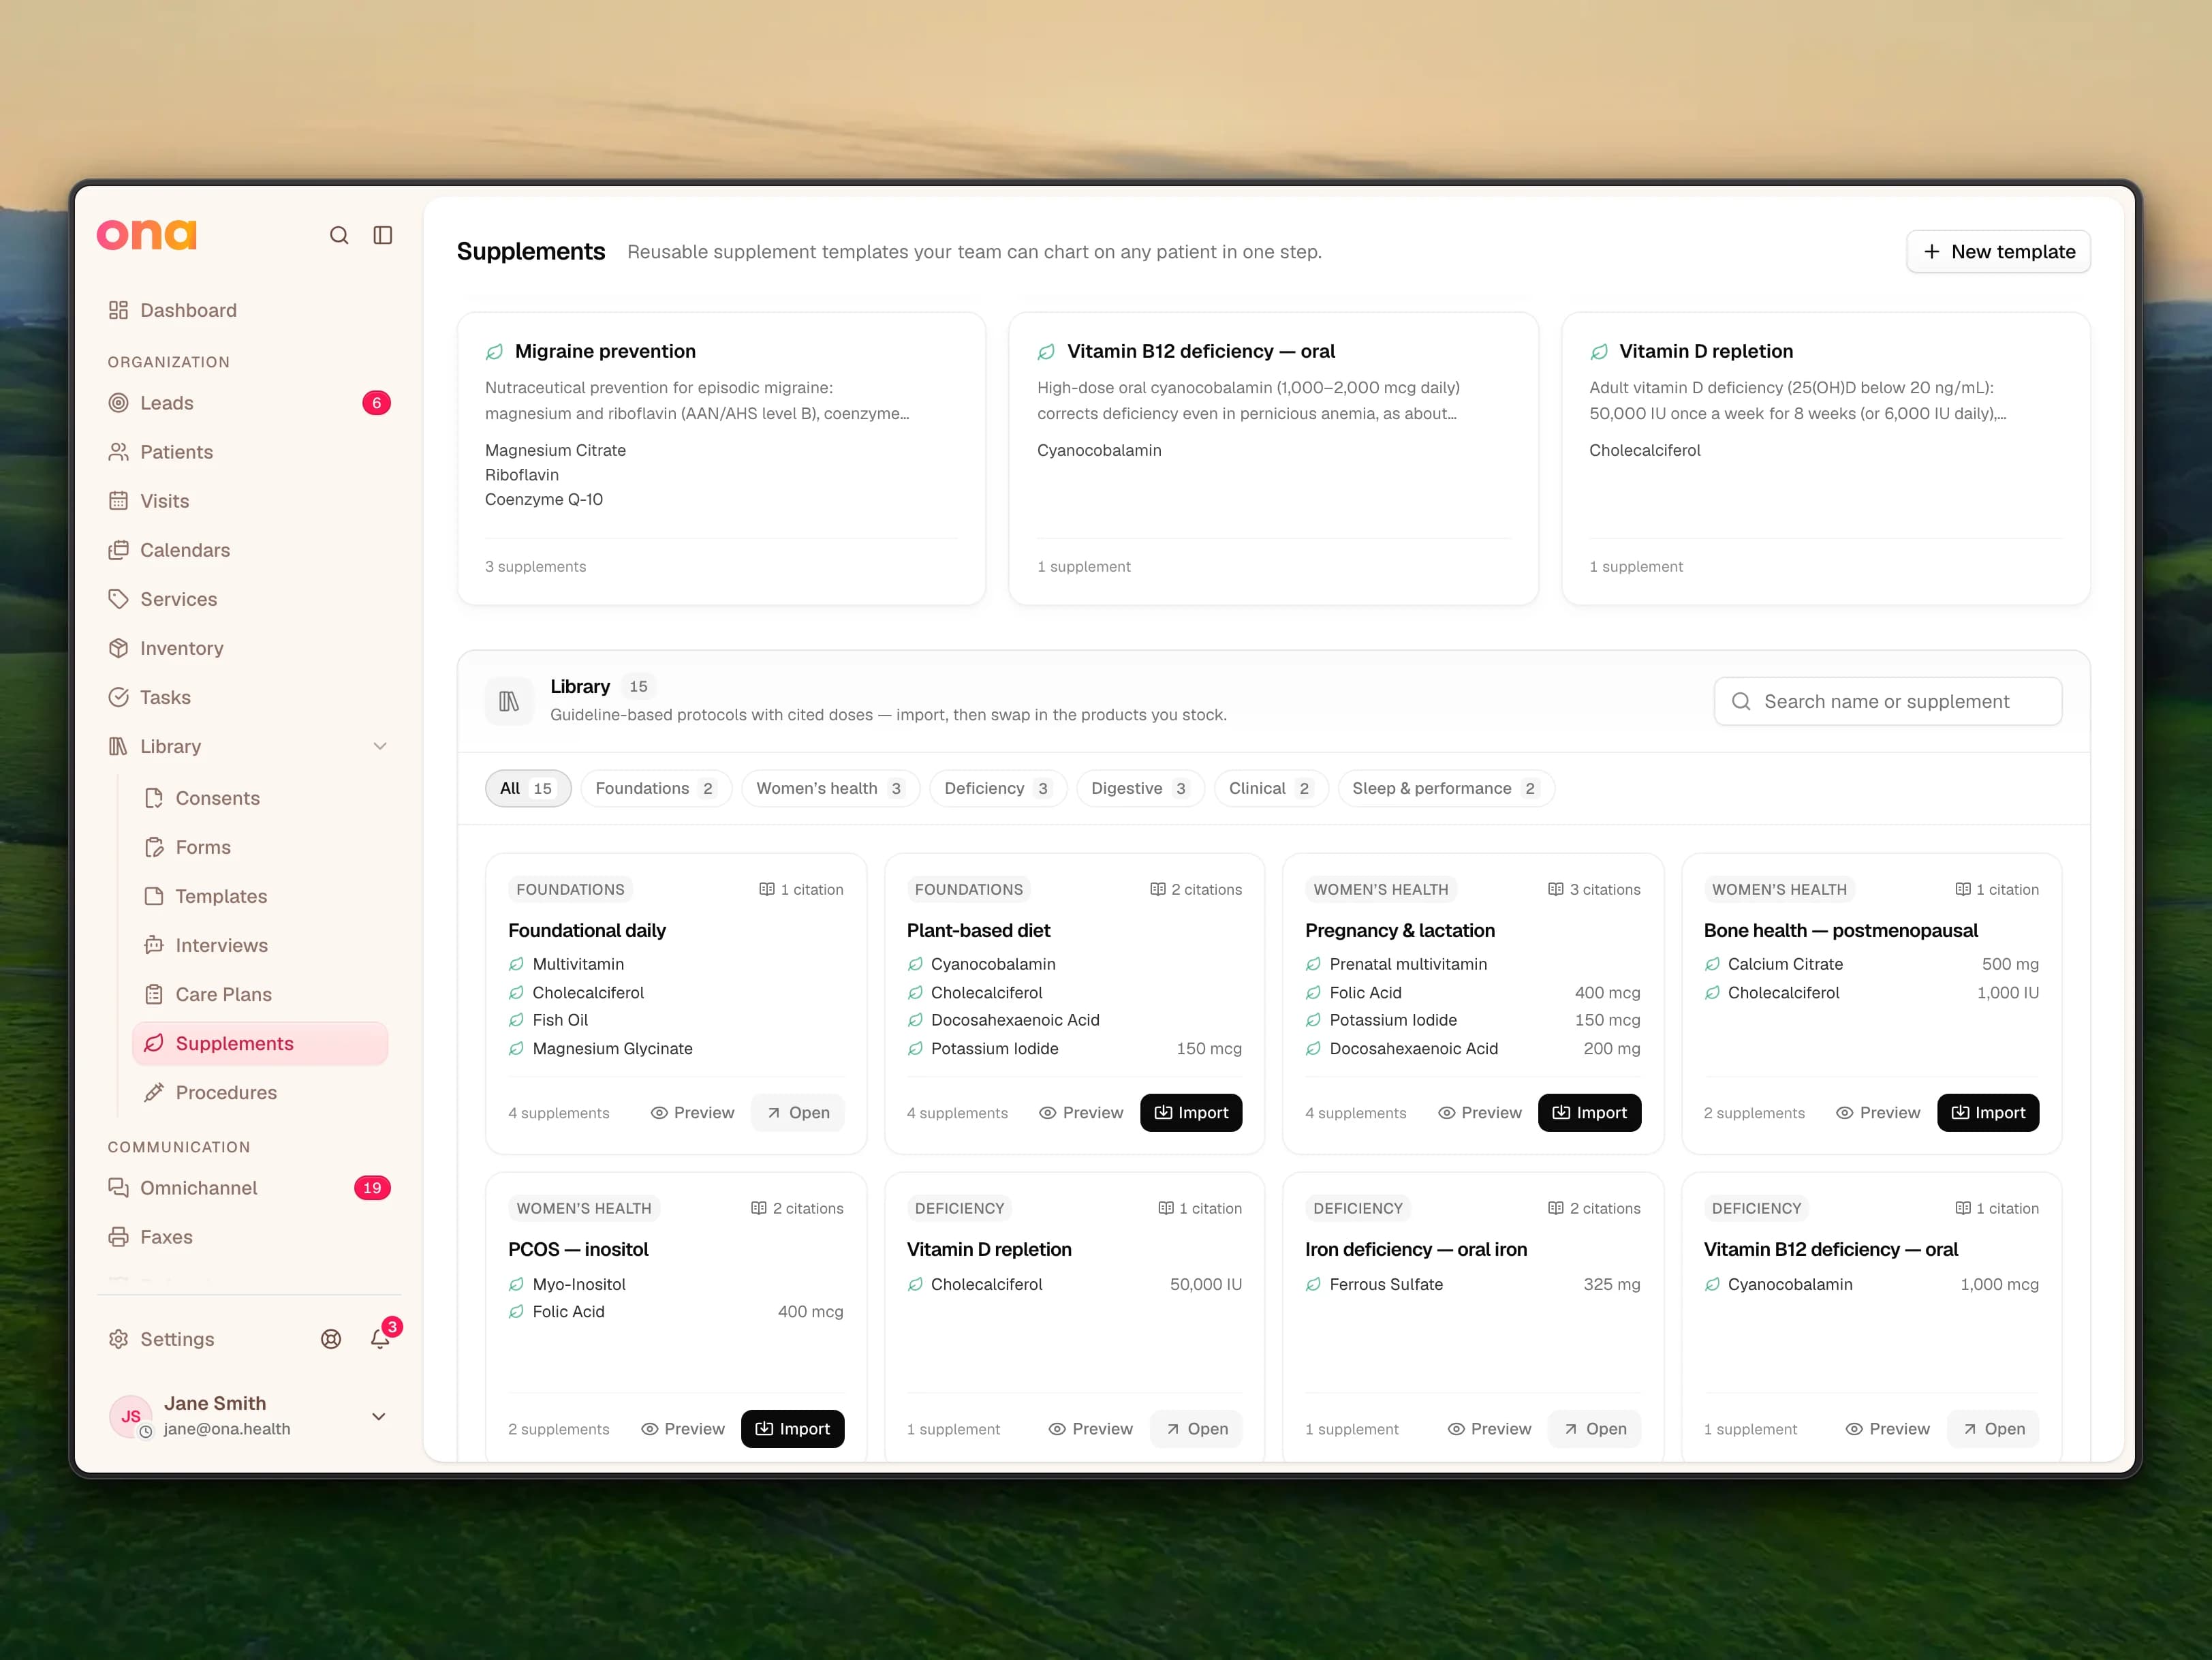This screenshot has height=1660, width=2212.
Task: Collapse the Library sidebar group chevron
Action: pyautogui.click(x=380, y=746)
